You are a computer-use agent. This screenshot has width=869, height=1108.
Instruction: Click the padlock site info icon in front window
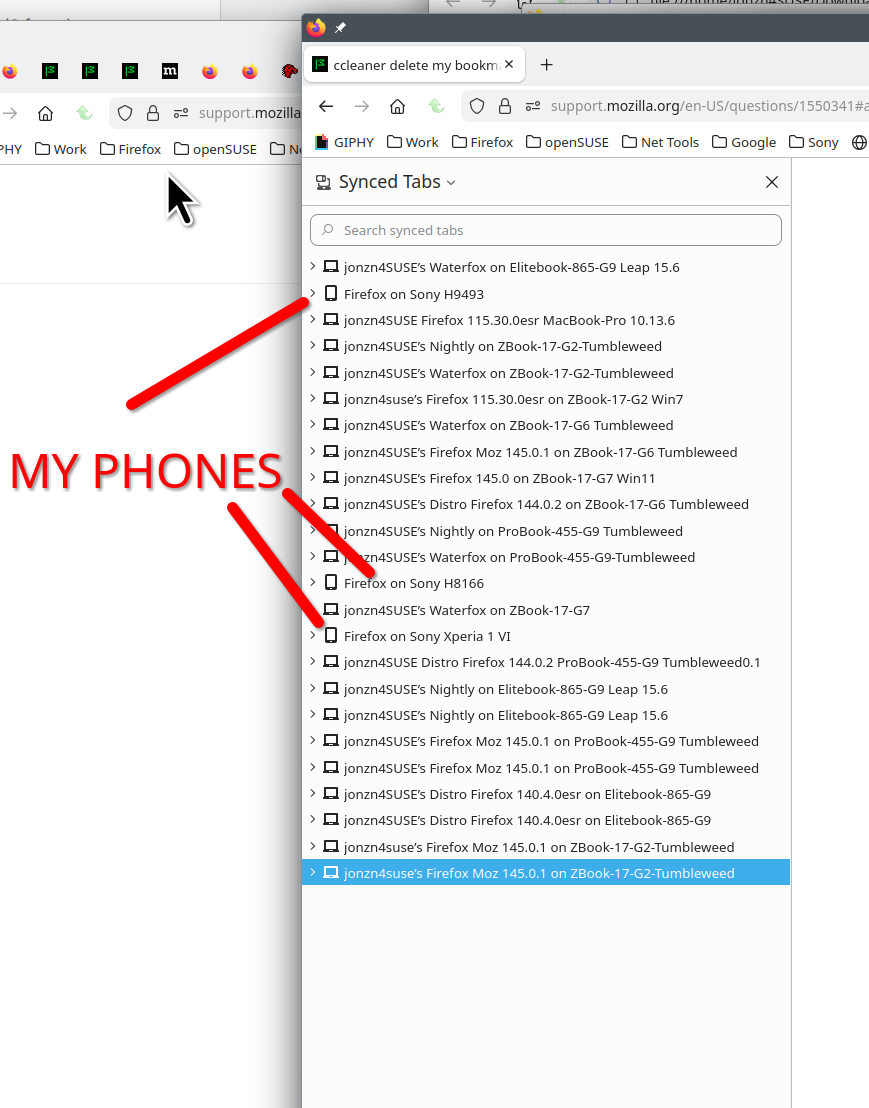pos(504,106)
